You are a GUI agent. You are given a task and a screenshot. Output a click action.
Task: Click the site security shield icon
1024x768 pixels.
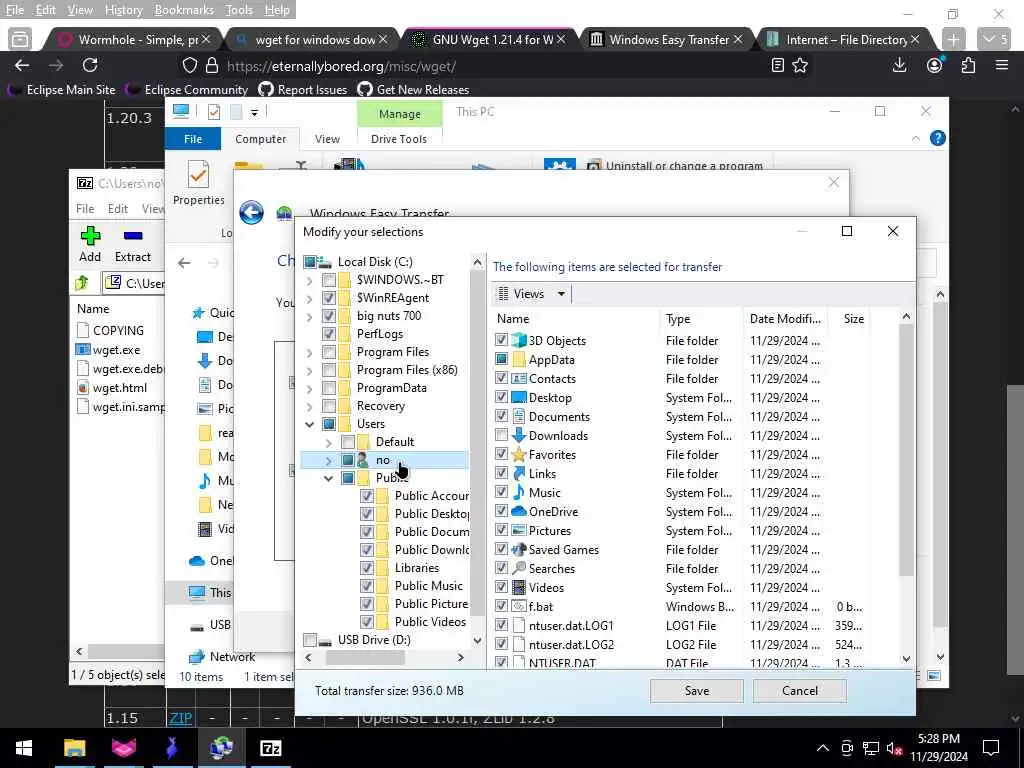[x=189, y=65]
